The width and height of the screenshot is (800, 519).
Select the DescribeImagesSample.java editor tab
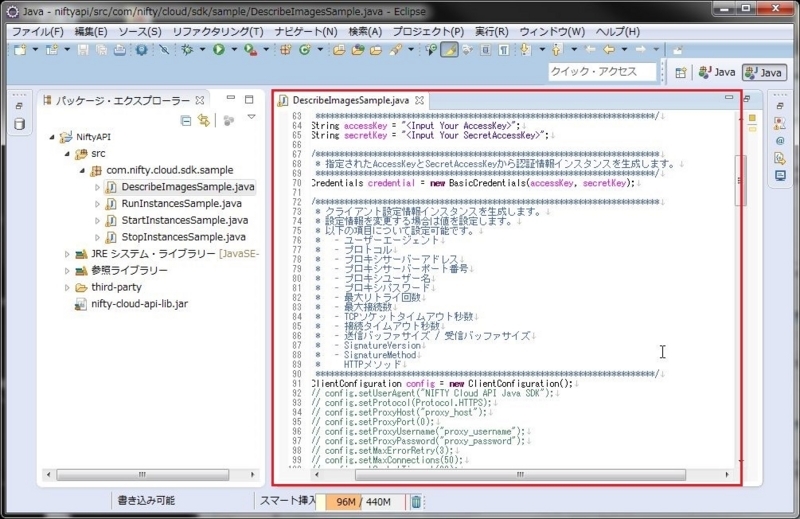[x=351, y=100]
